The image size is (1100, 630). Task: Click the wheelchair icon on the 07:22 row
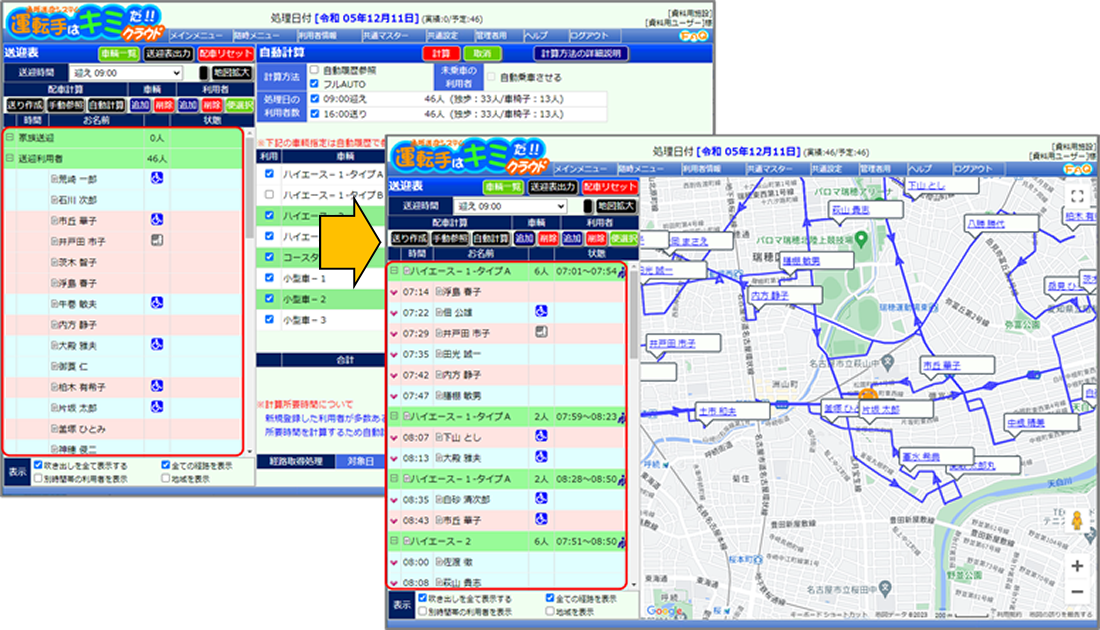[x=541, y=311]
